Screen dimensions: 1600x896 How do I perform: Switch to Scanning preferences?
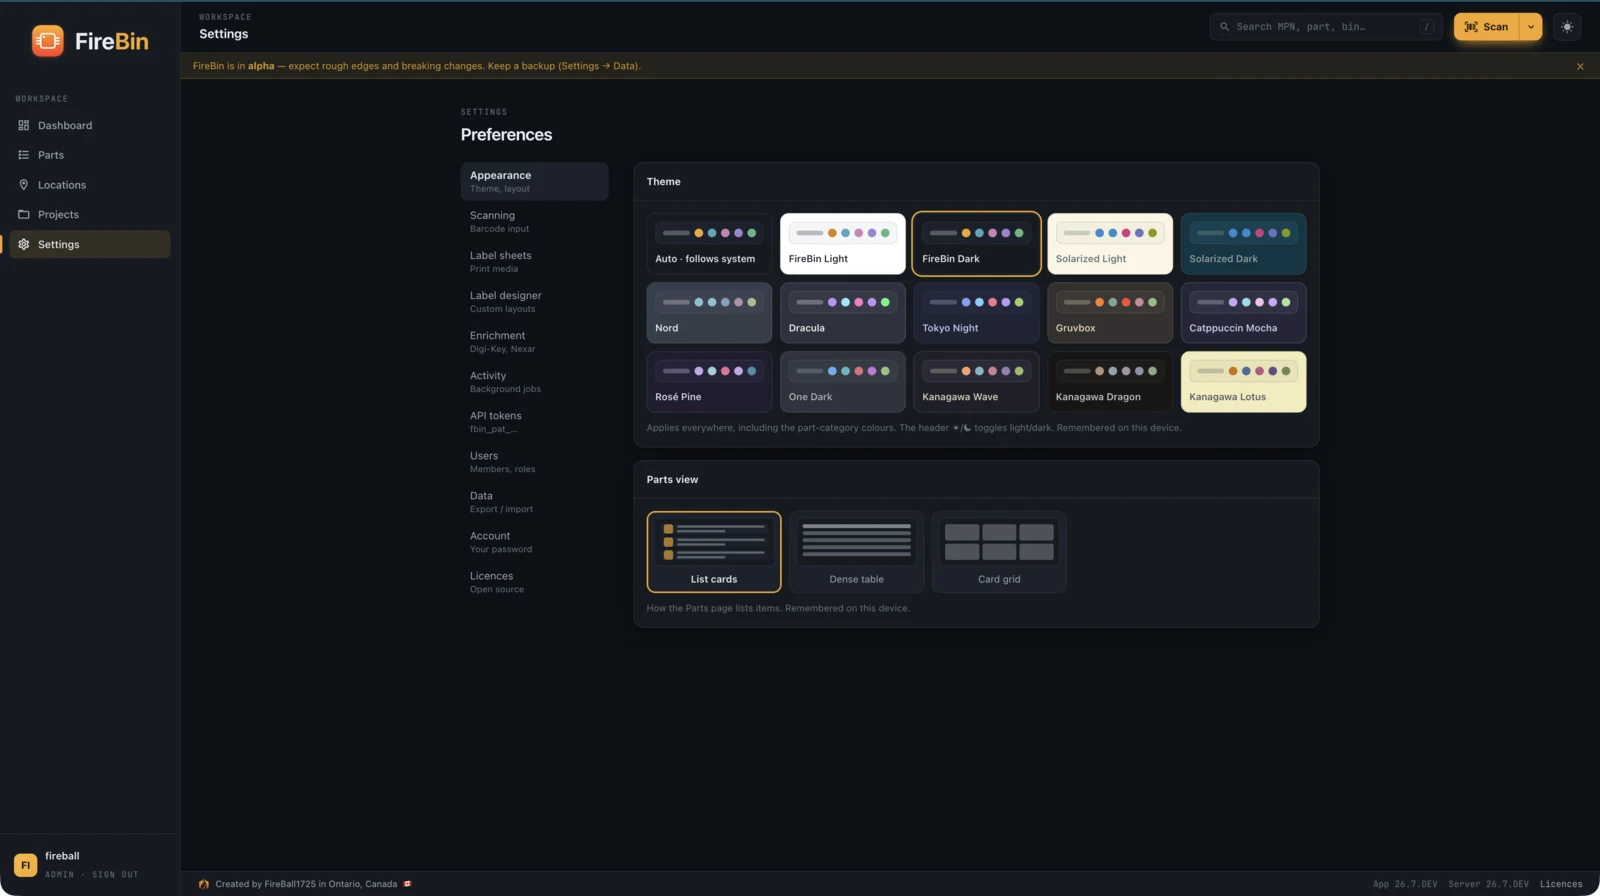click(x=534, y=221)
